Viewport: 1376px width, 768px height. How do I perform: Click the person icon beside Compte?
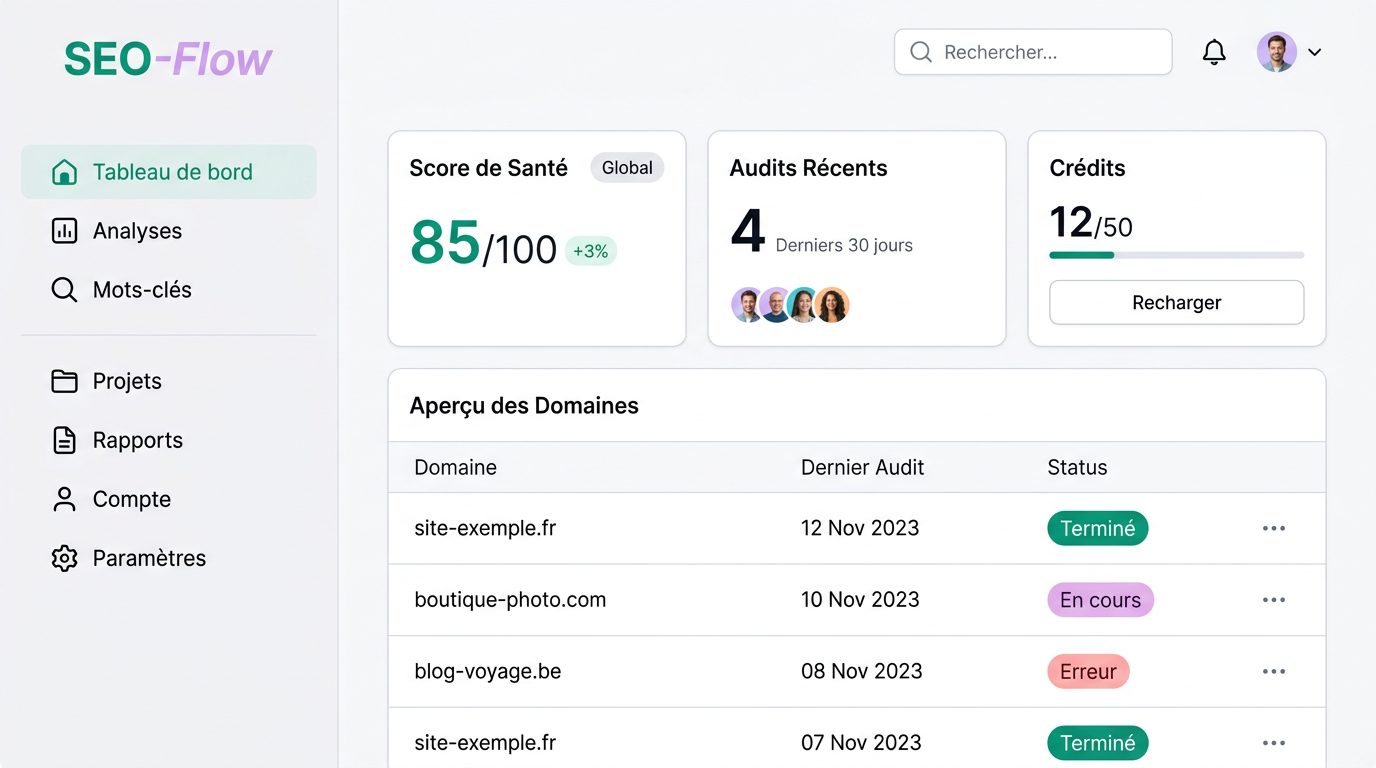coord(64,499)
